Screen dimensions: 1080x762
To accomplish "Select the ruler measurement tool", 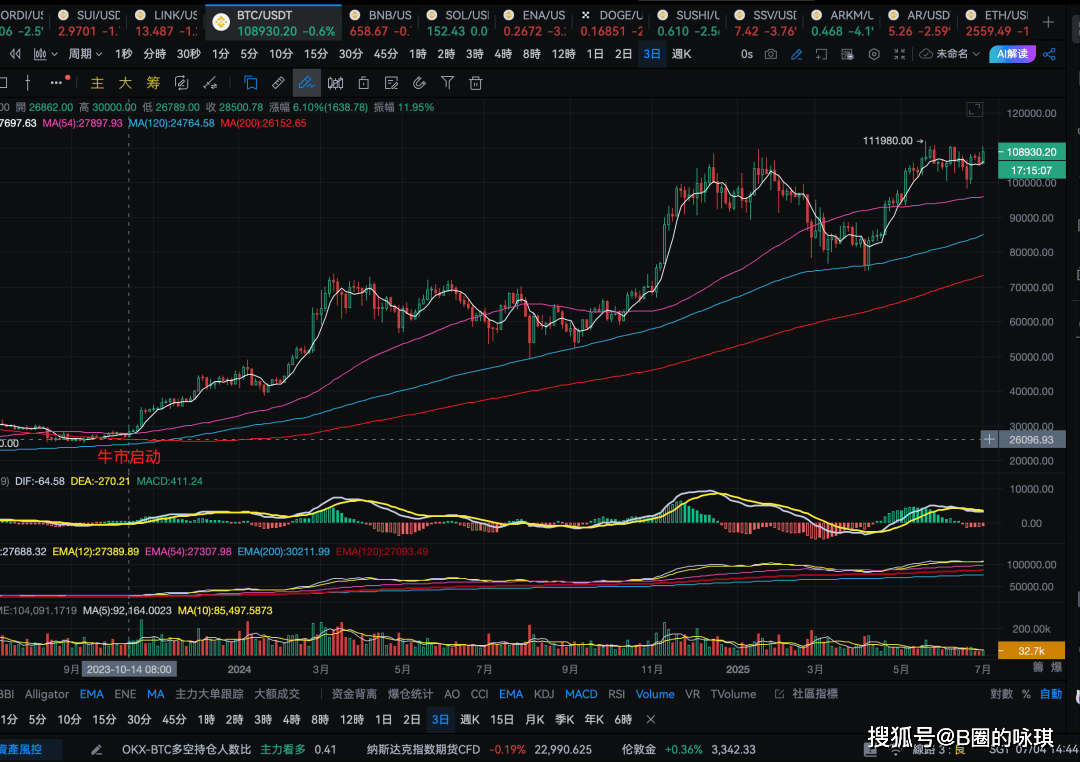I will tap(278, 83).
